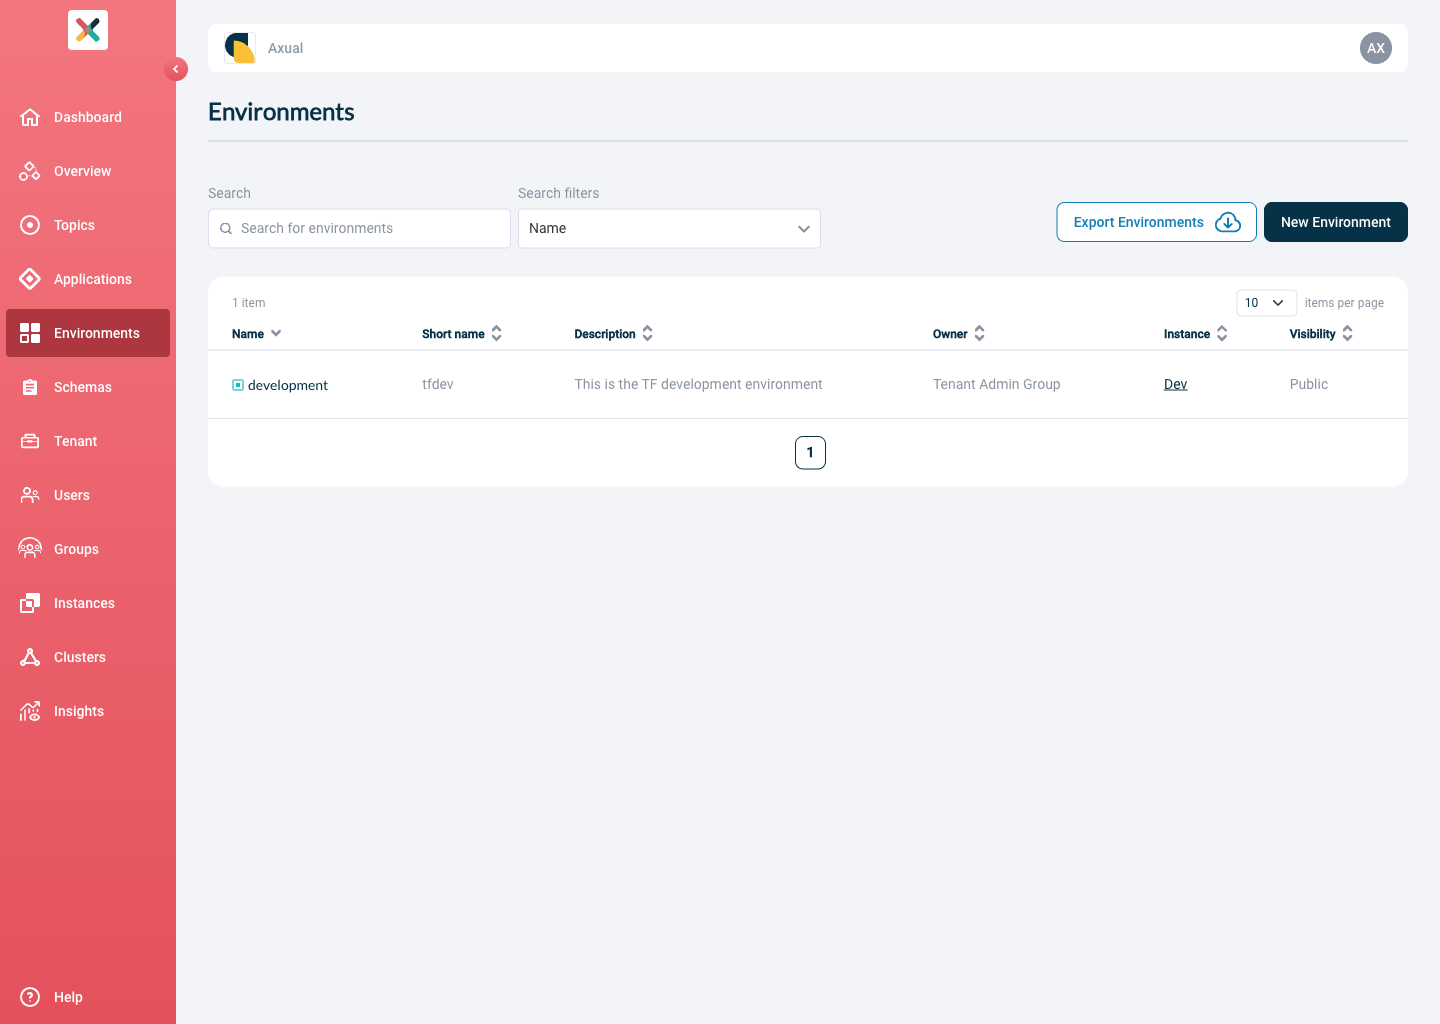Open the Dashboard home icon

point(30,117)
